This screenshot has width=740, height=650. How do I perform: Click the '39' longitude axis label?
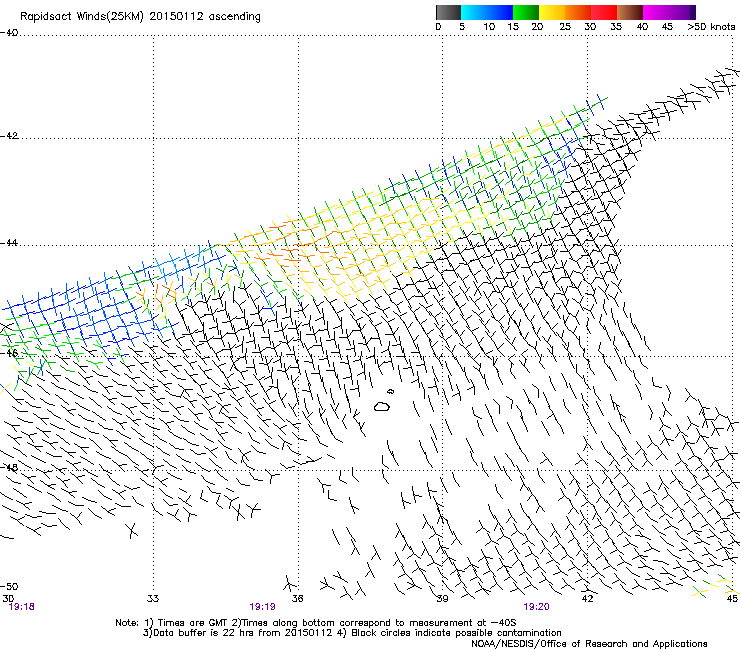(x=442, y=598)
